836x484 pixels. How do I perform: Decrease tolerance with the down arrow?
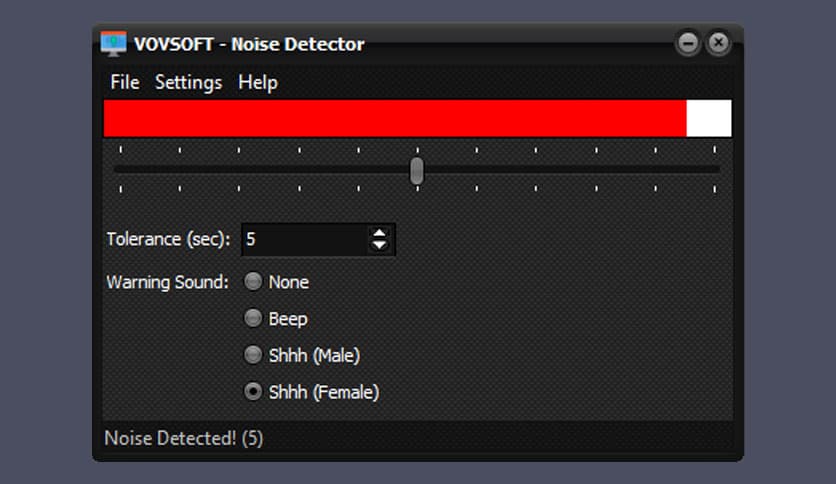tap(379, 245)
